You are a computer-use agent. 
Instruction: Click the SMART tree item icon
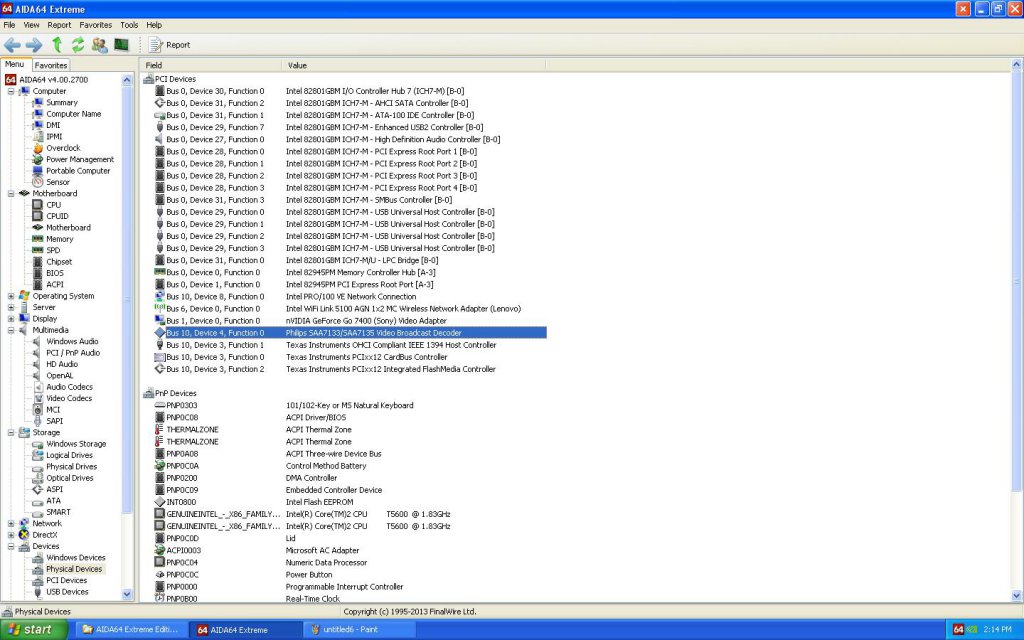point(37,513)
